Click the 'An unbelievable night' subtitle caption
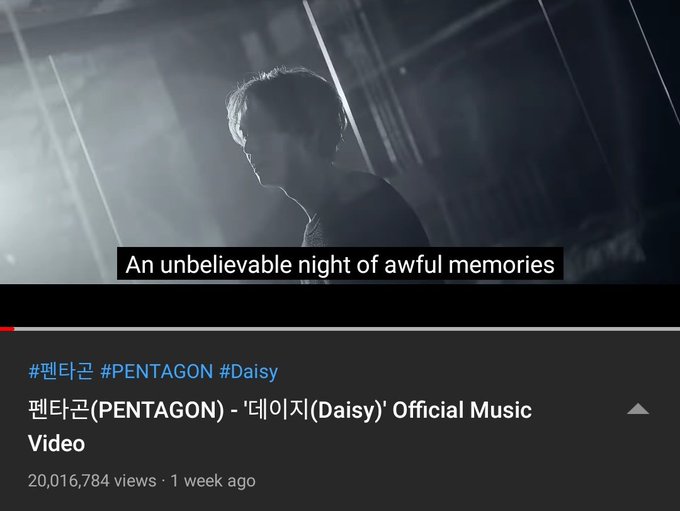The width and height of the screenshot is (680, 511). click(x=340, y=264)
